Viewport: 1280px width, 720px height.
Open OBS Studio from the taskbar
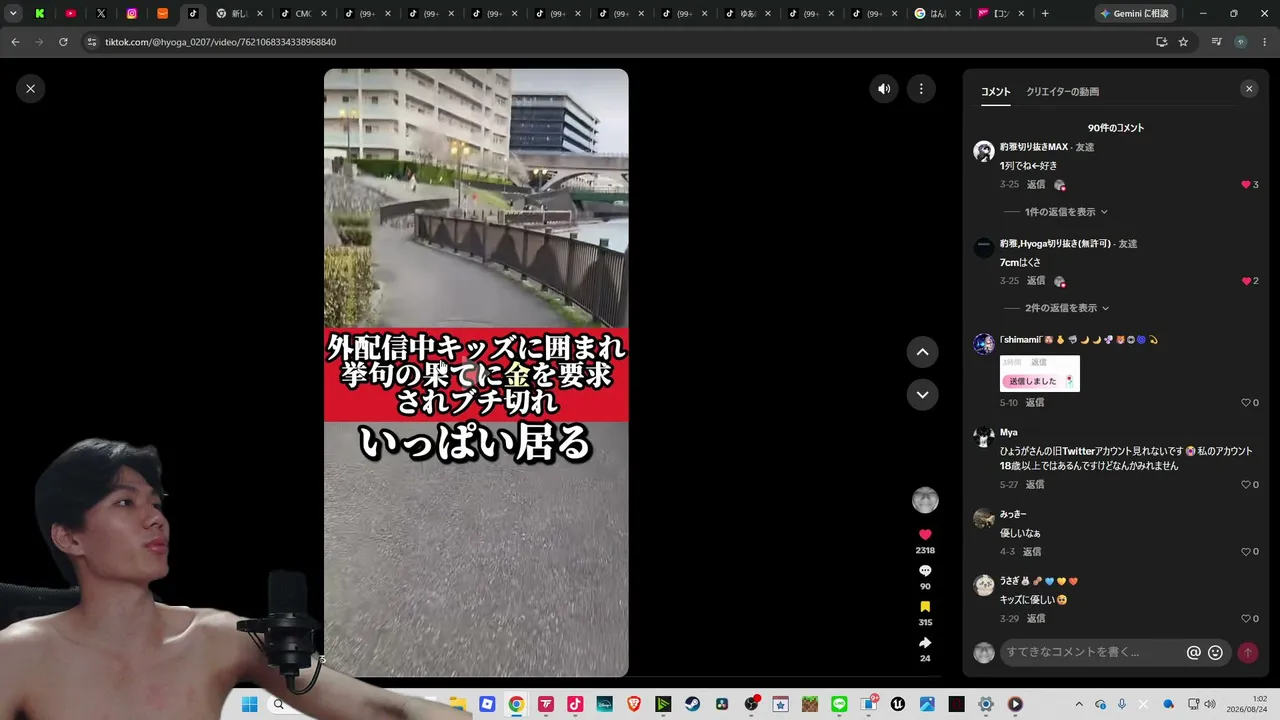point(751,704)
